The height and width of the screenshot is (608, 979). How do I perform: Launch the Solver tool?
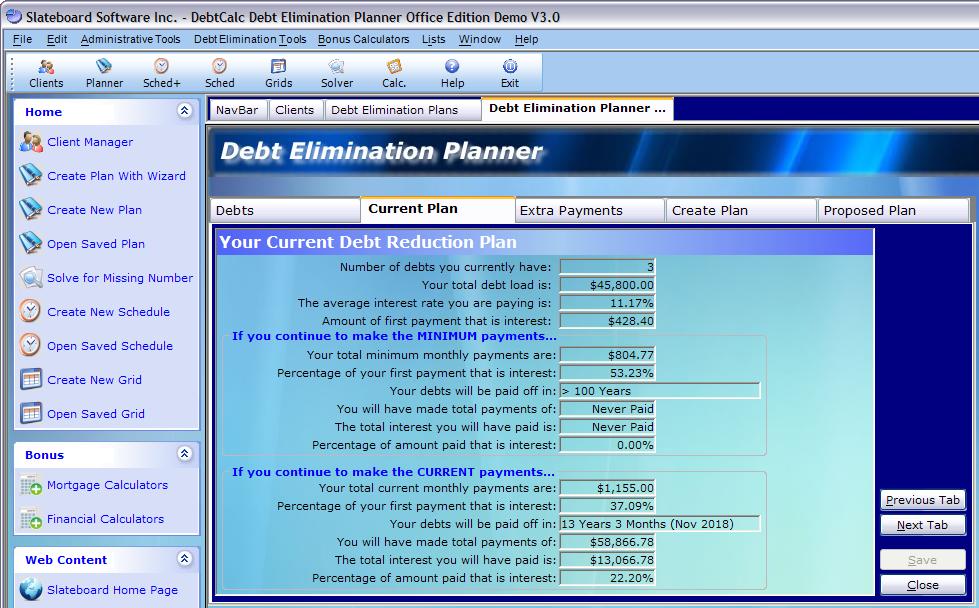pyautogui.click(x=336, y=73)
